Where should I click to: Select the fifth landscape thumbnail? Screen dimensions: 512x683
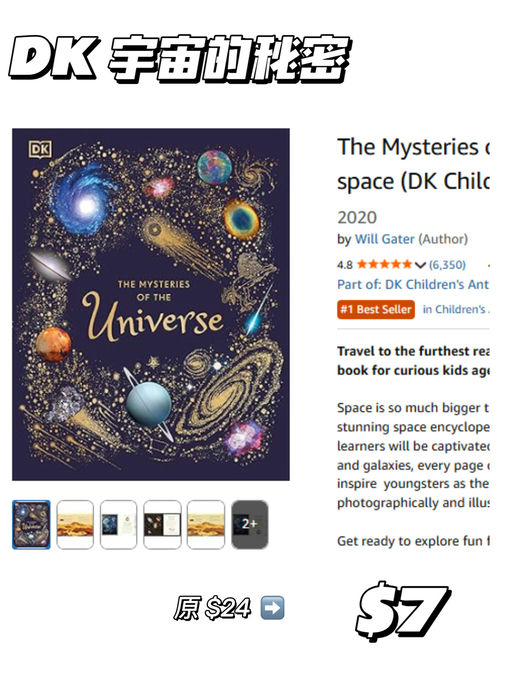click(x=206, y=524)
